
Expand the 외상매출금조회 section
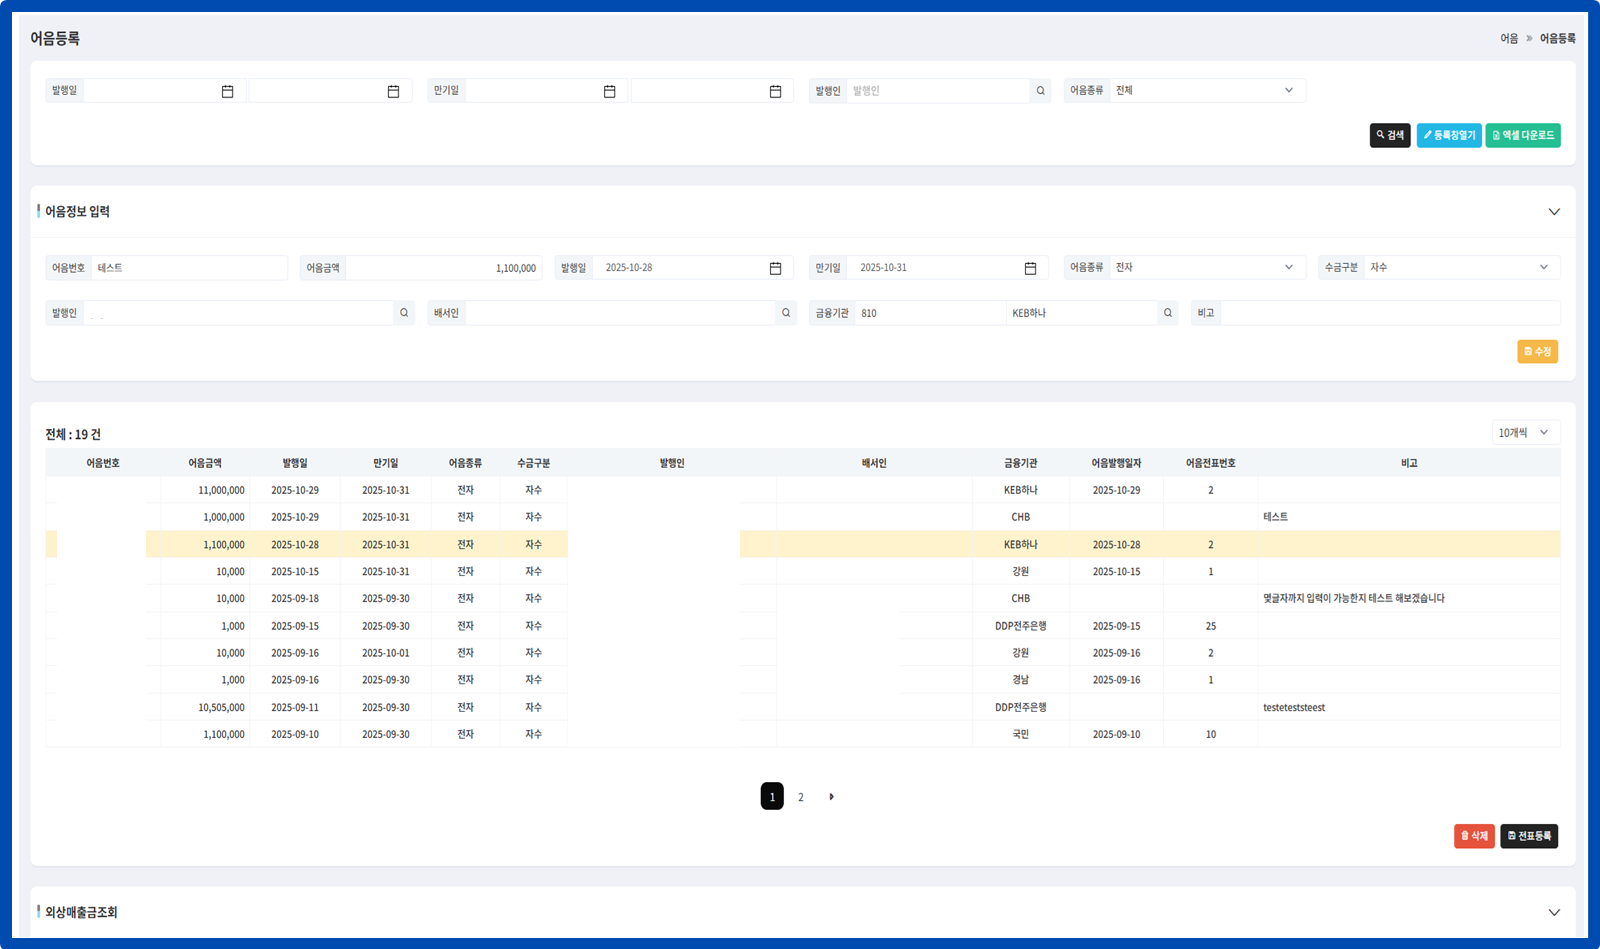[x=1553, y=912]
